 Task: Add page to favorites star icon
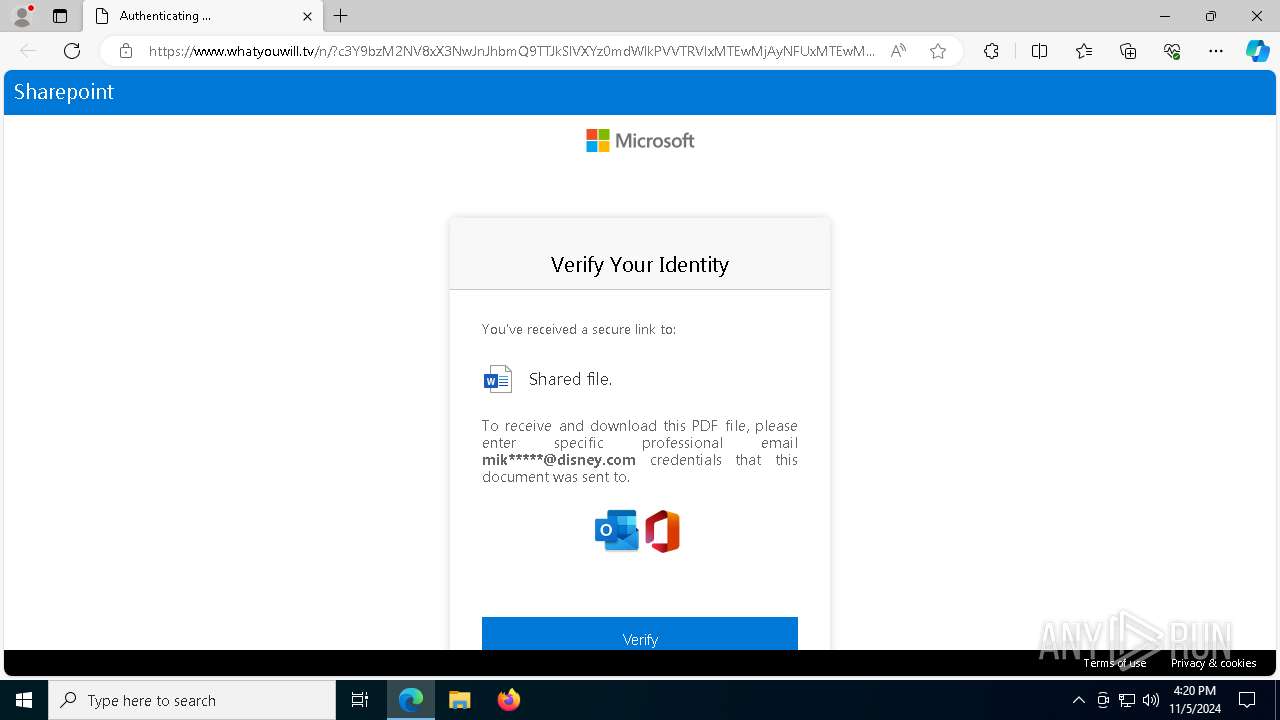(938, 51)
